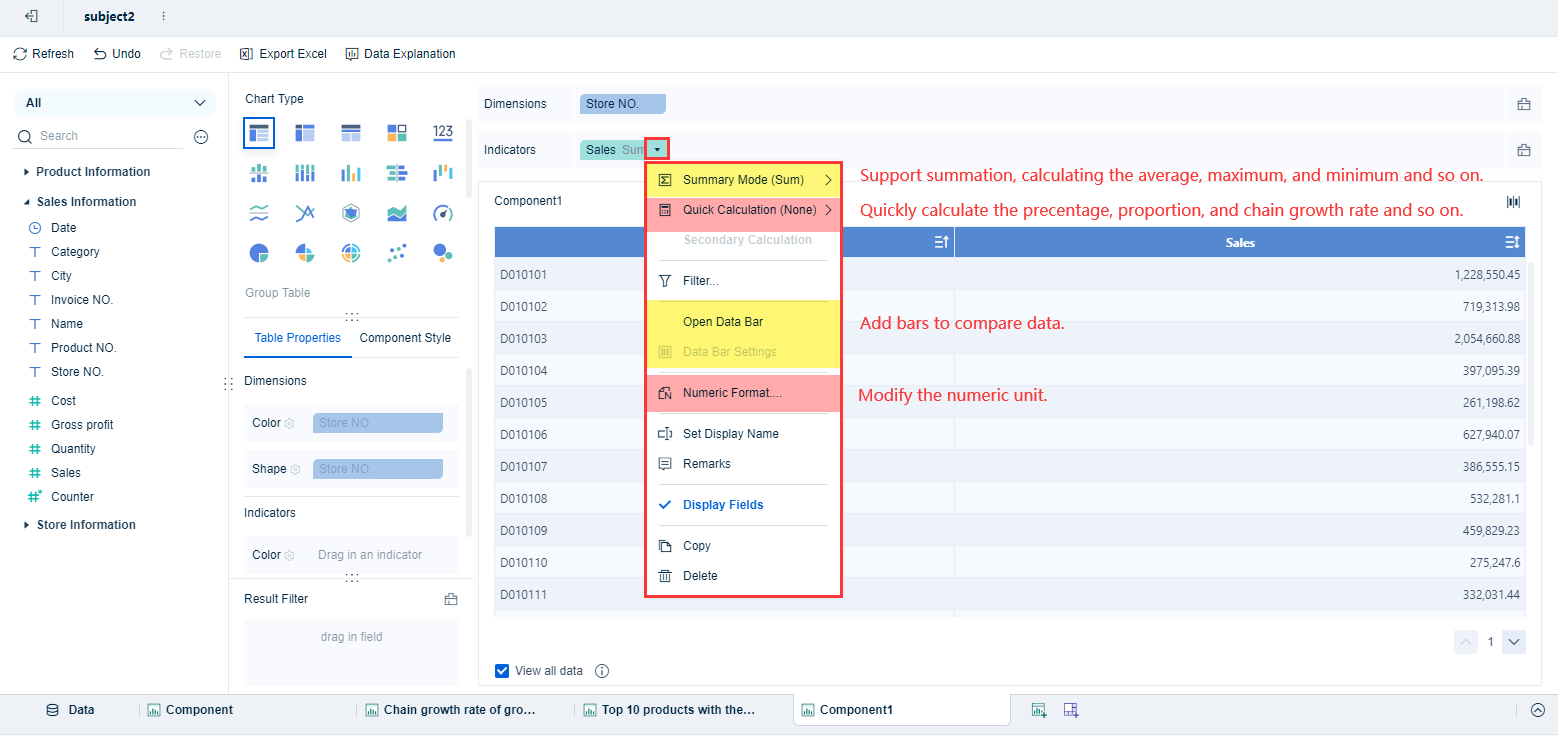This screenshot has width=1558, height=736.
Task: Select the pie chart type icon
Action: coord(259,253)
